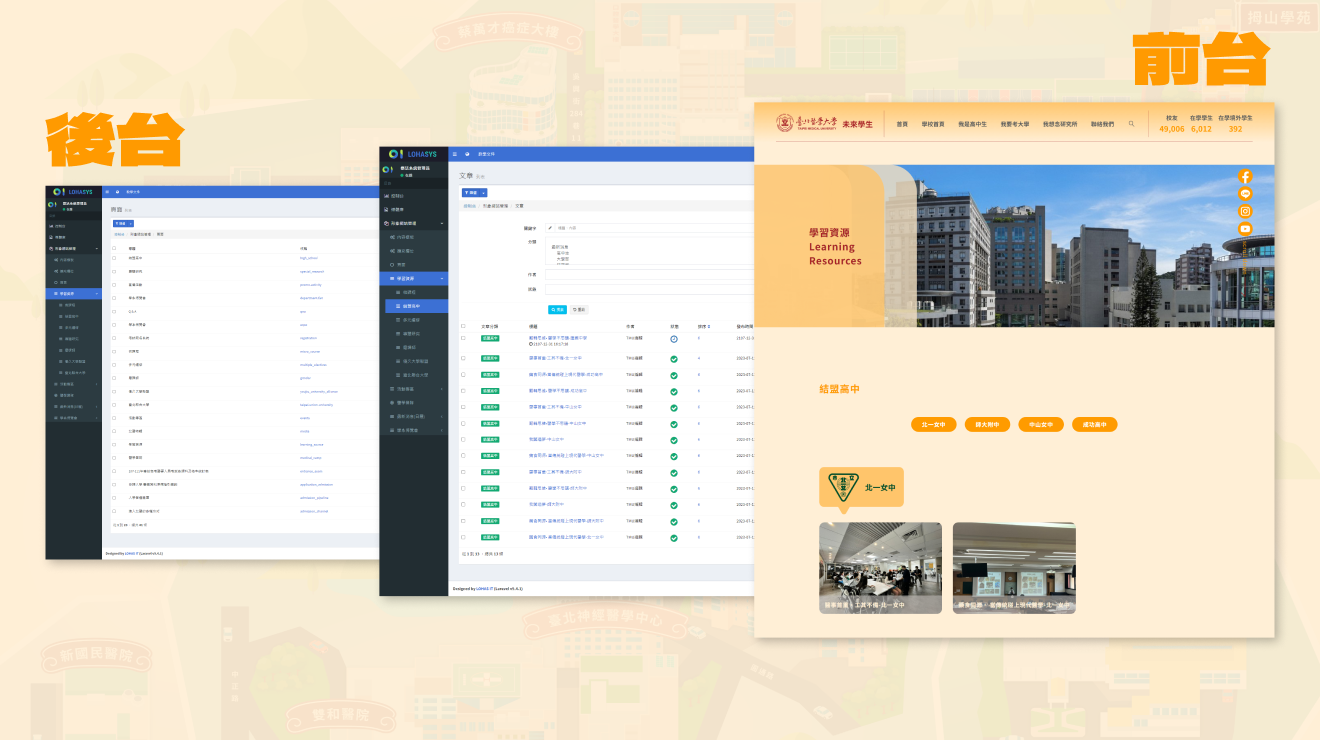Click the hamburger menu icon in the middle backend window

click(455, 154)
